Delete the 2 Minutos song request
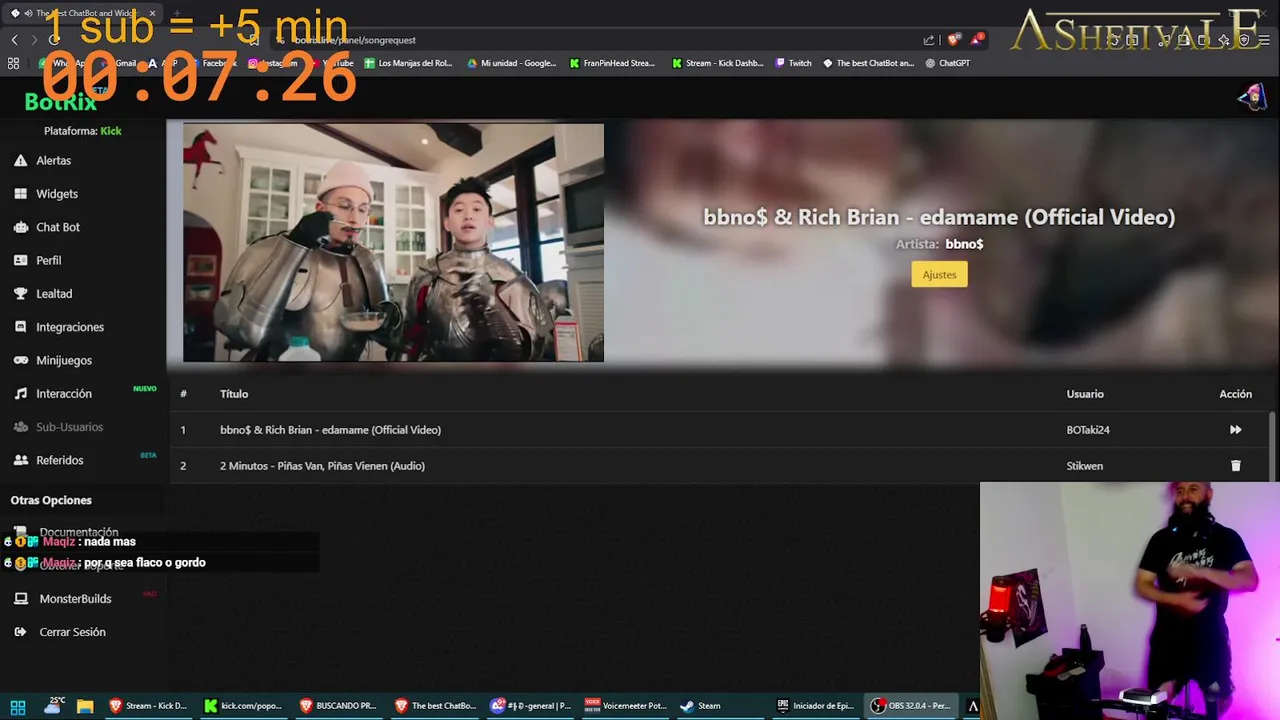Screen dimensions: 1280x720 1235,466
